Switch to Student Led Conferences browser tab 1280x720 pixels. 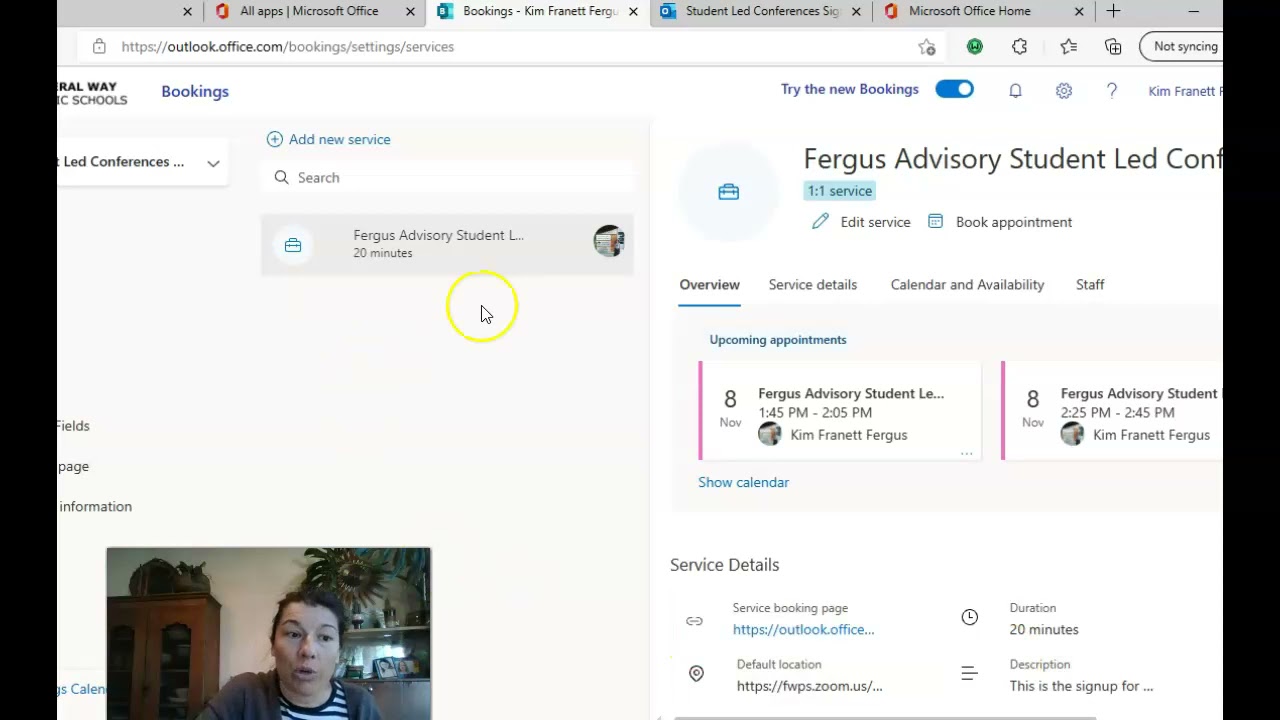[x=762, y=12]
